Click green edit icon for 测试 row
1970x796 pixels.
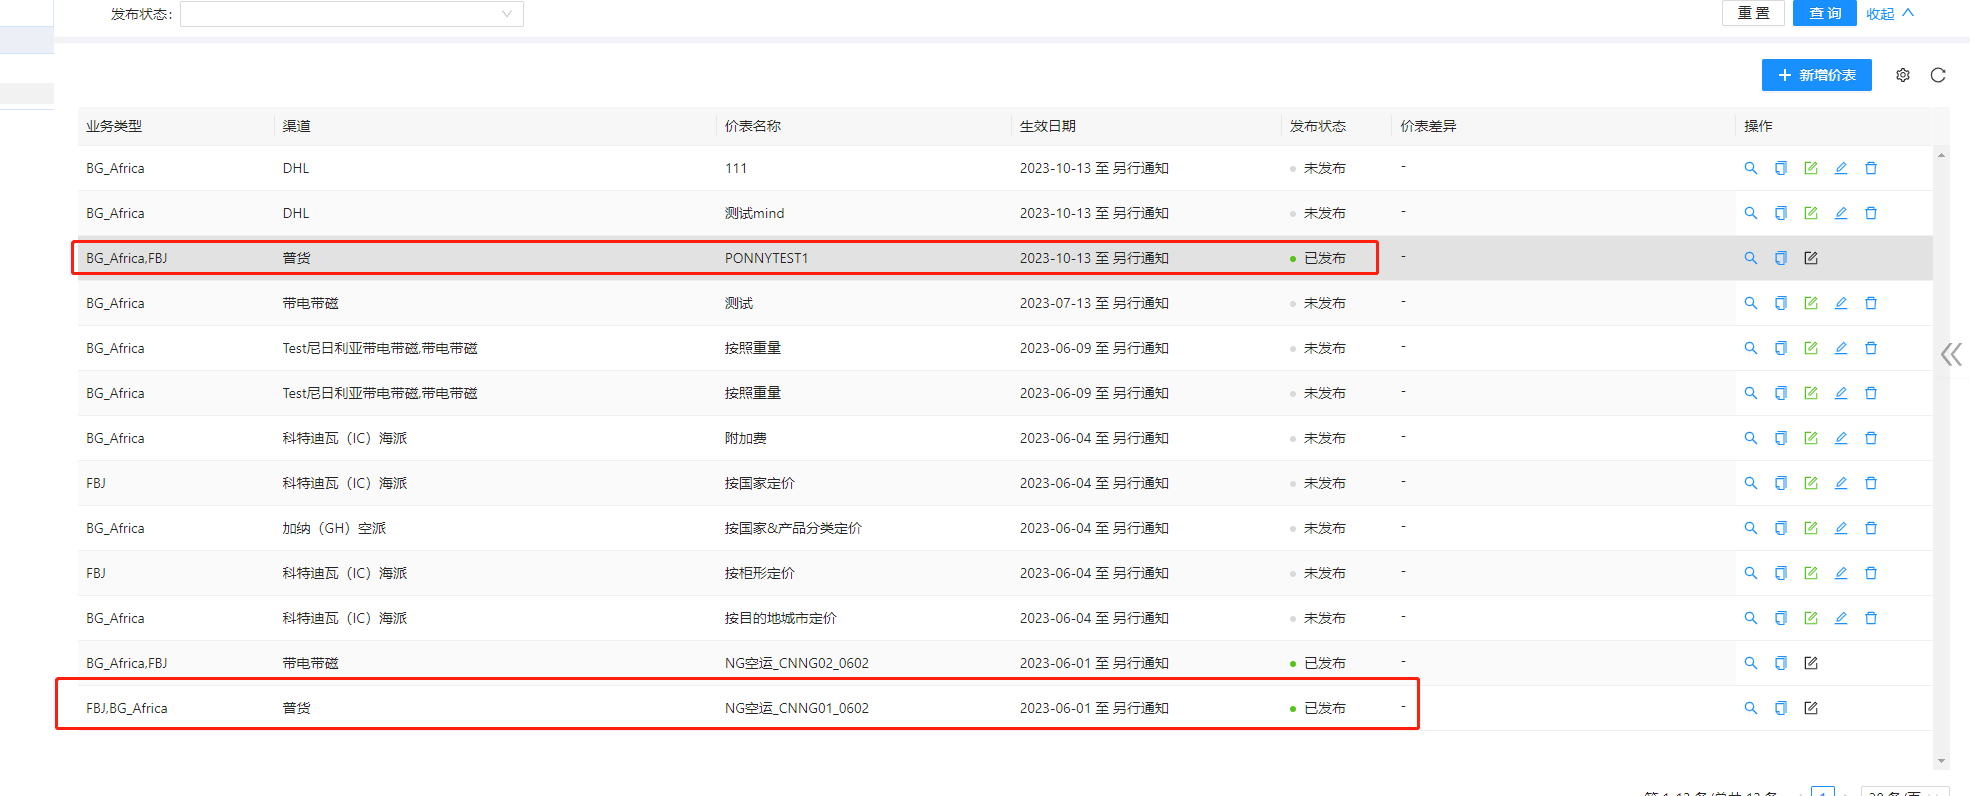(1810, 303)
